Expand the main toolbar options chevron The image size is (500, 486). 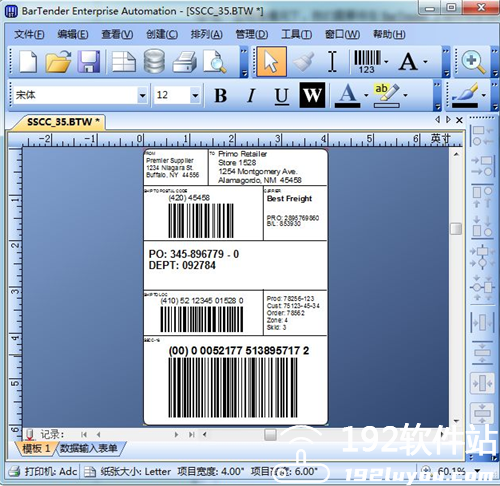tap(244, 62)
